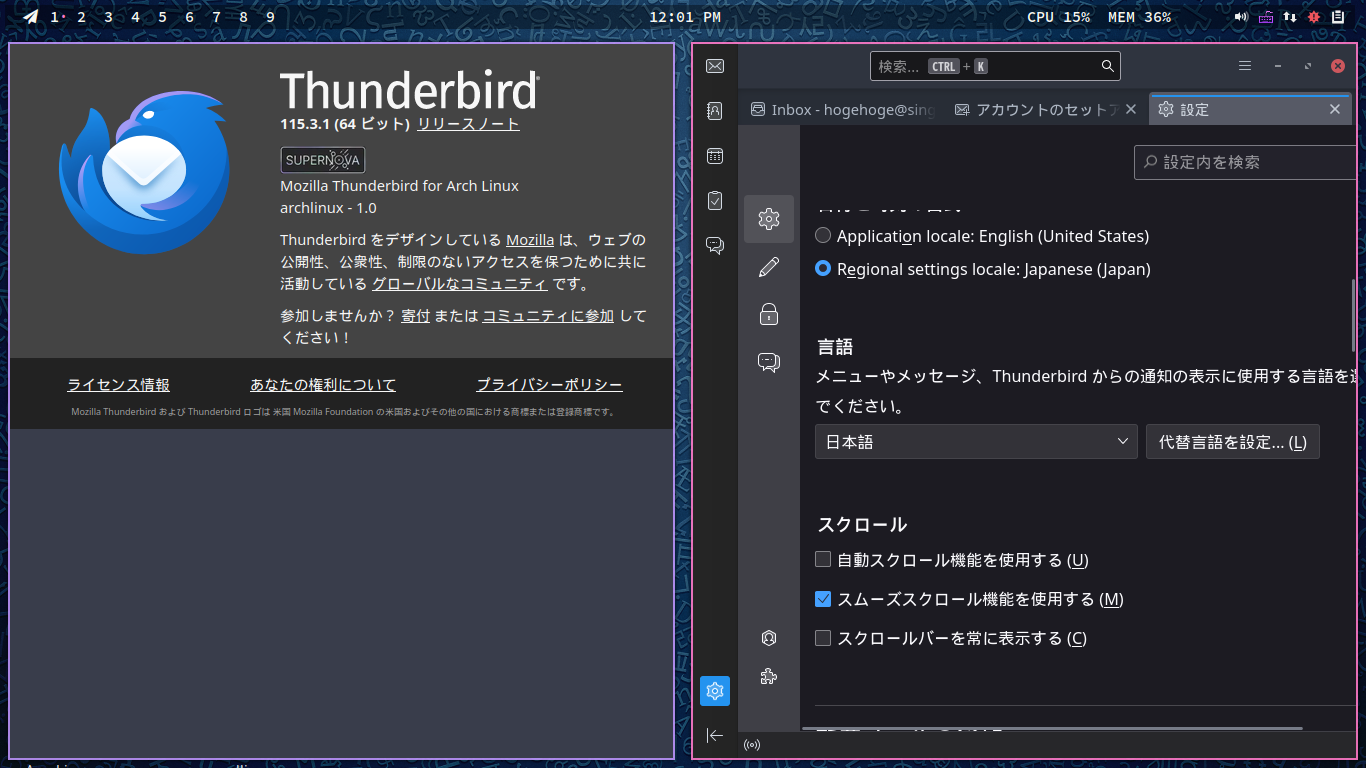The height and width of the screenshot is (768, 1366).
Task: Click the paper plane launcher icon
Action: 31,17
